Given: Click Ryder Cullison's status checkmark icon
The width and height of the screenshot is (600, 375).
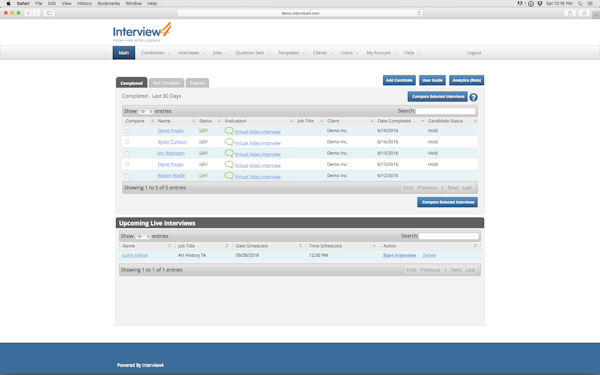Looking at the screenshot, I should (203, 142).
